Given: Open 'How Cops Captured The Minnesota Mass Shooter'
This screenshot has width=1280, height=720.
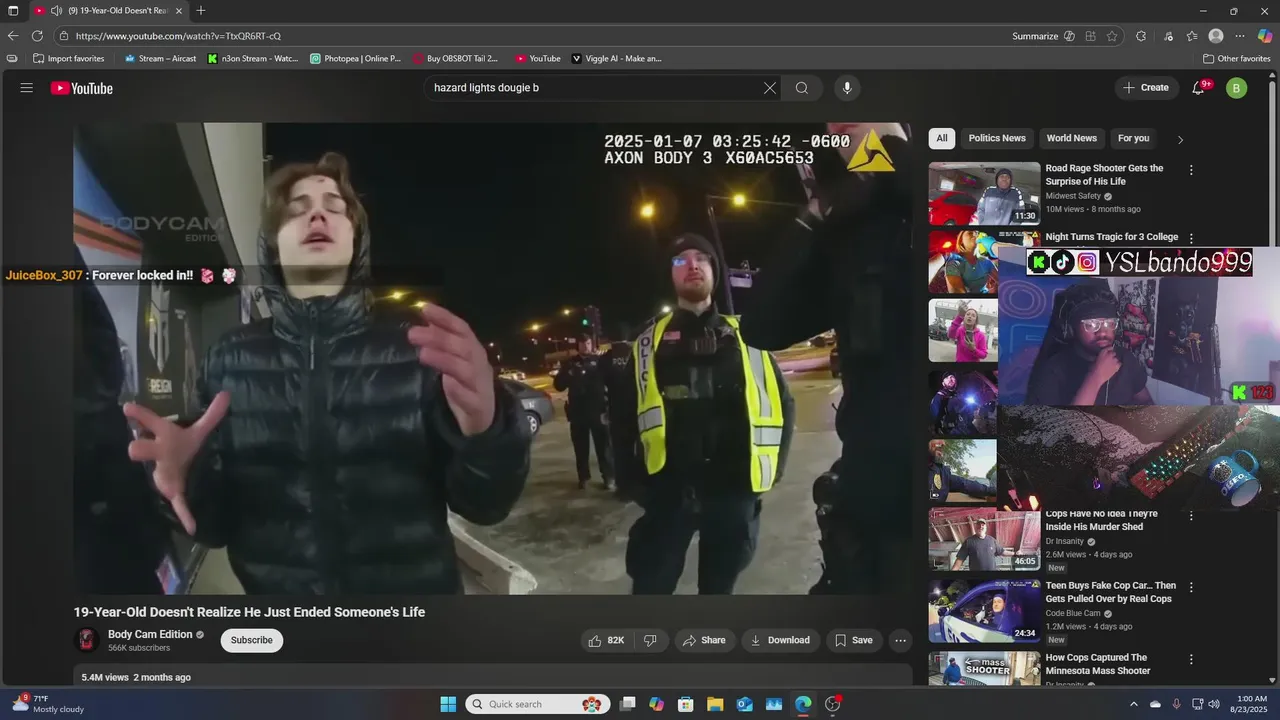Looking at the screenshot, I should pos(1098,664).
